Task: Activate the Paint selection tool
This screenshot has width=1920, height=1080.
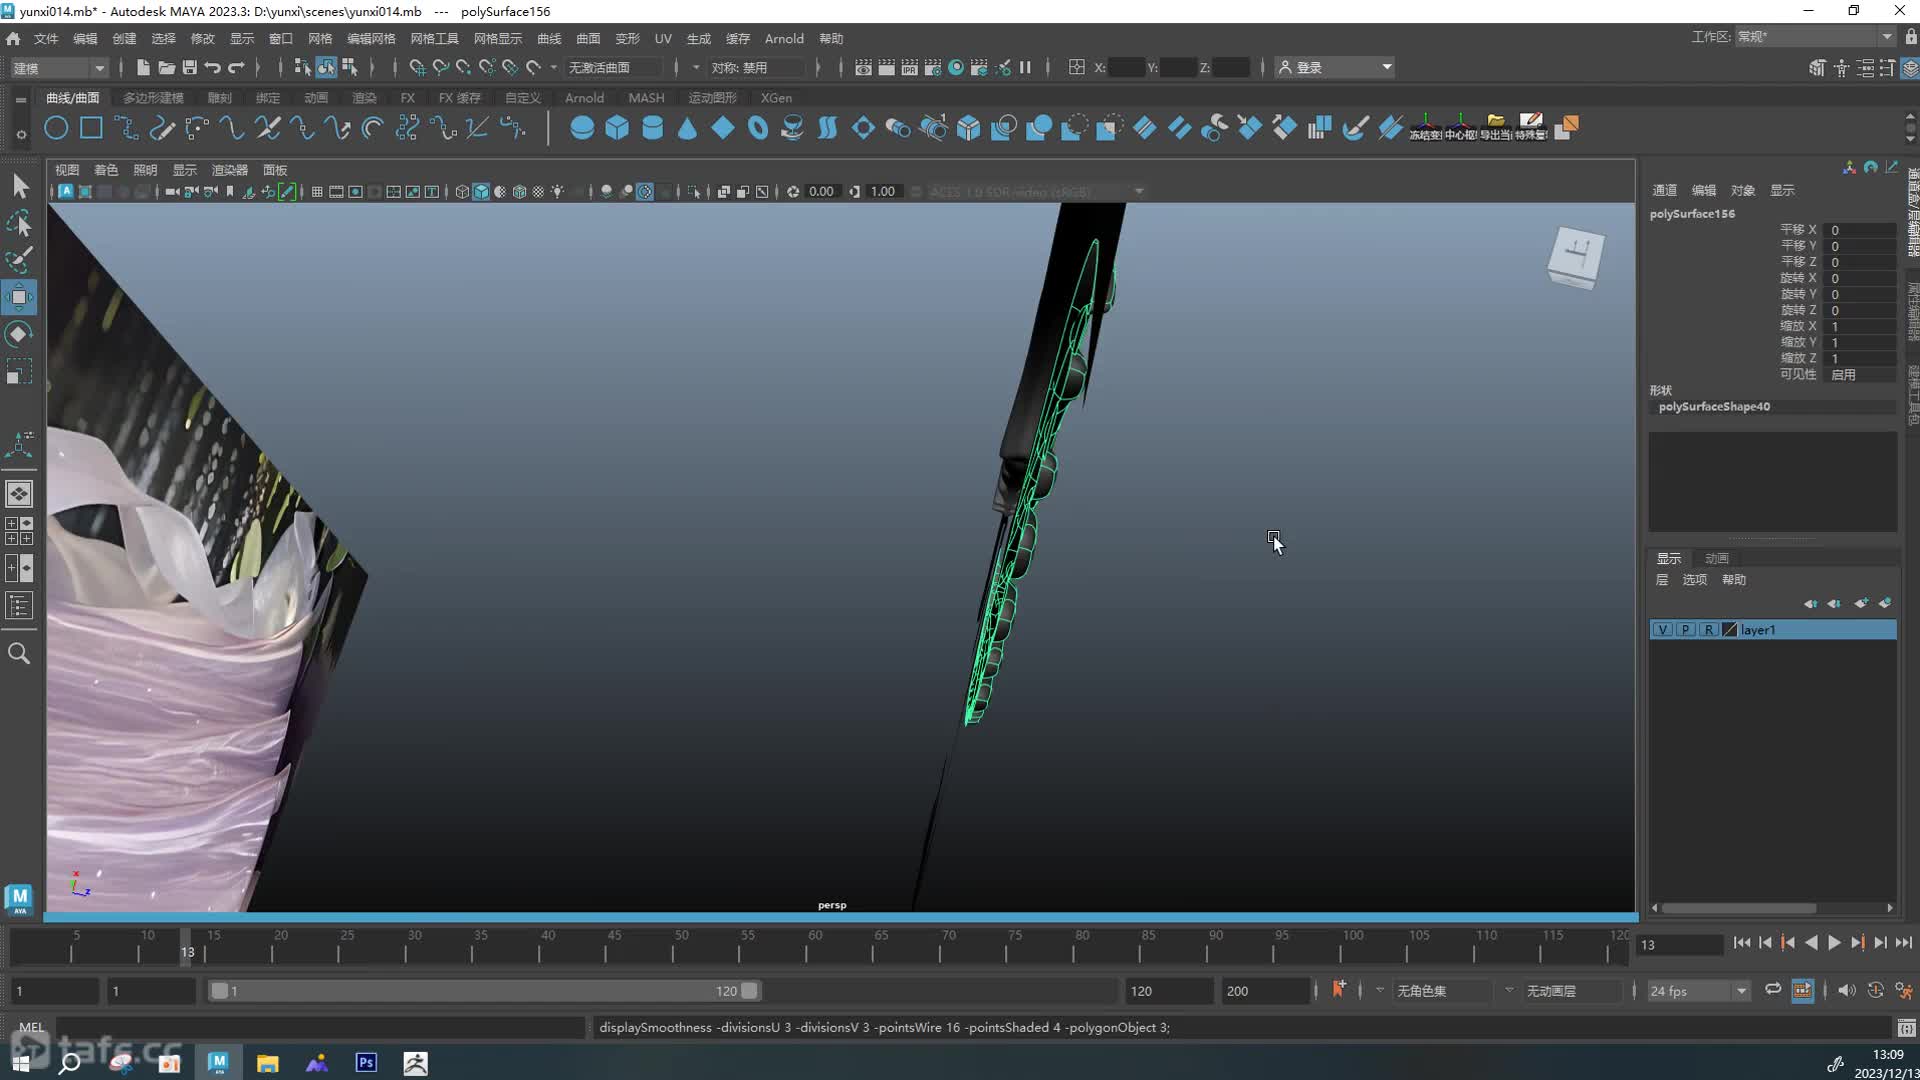Action: 20,260
